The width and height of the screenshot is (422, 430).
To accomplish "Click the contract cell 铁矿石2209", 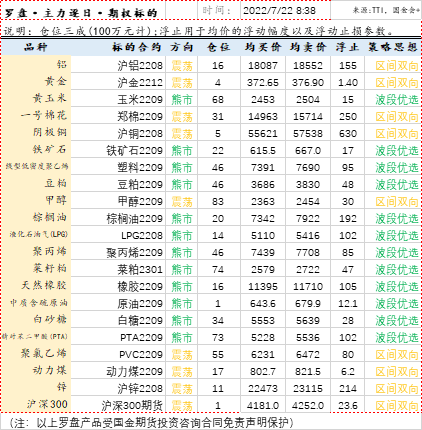I will pos(135,151).
